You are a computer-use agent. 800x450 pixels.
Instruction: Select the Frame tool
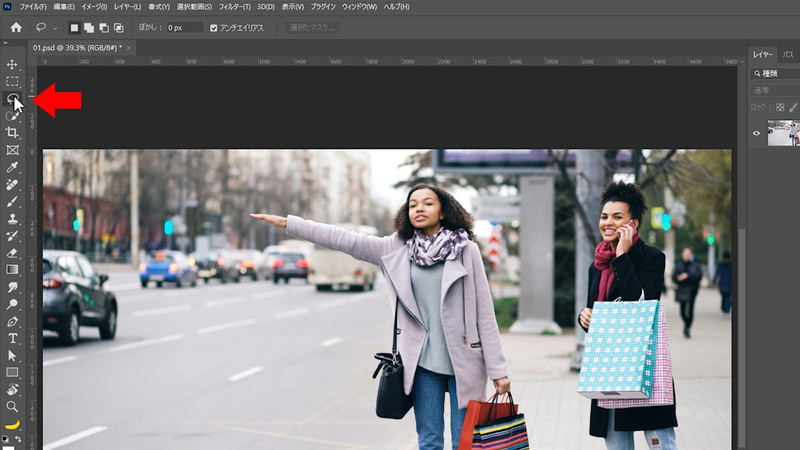(12, 150)
